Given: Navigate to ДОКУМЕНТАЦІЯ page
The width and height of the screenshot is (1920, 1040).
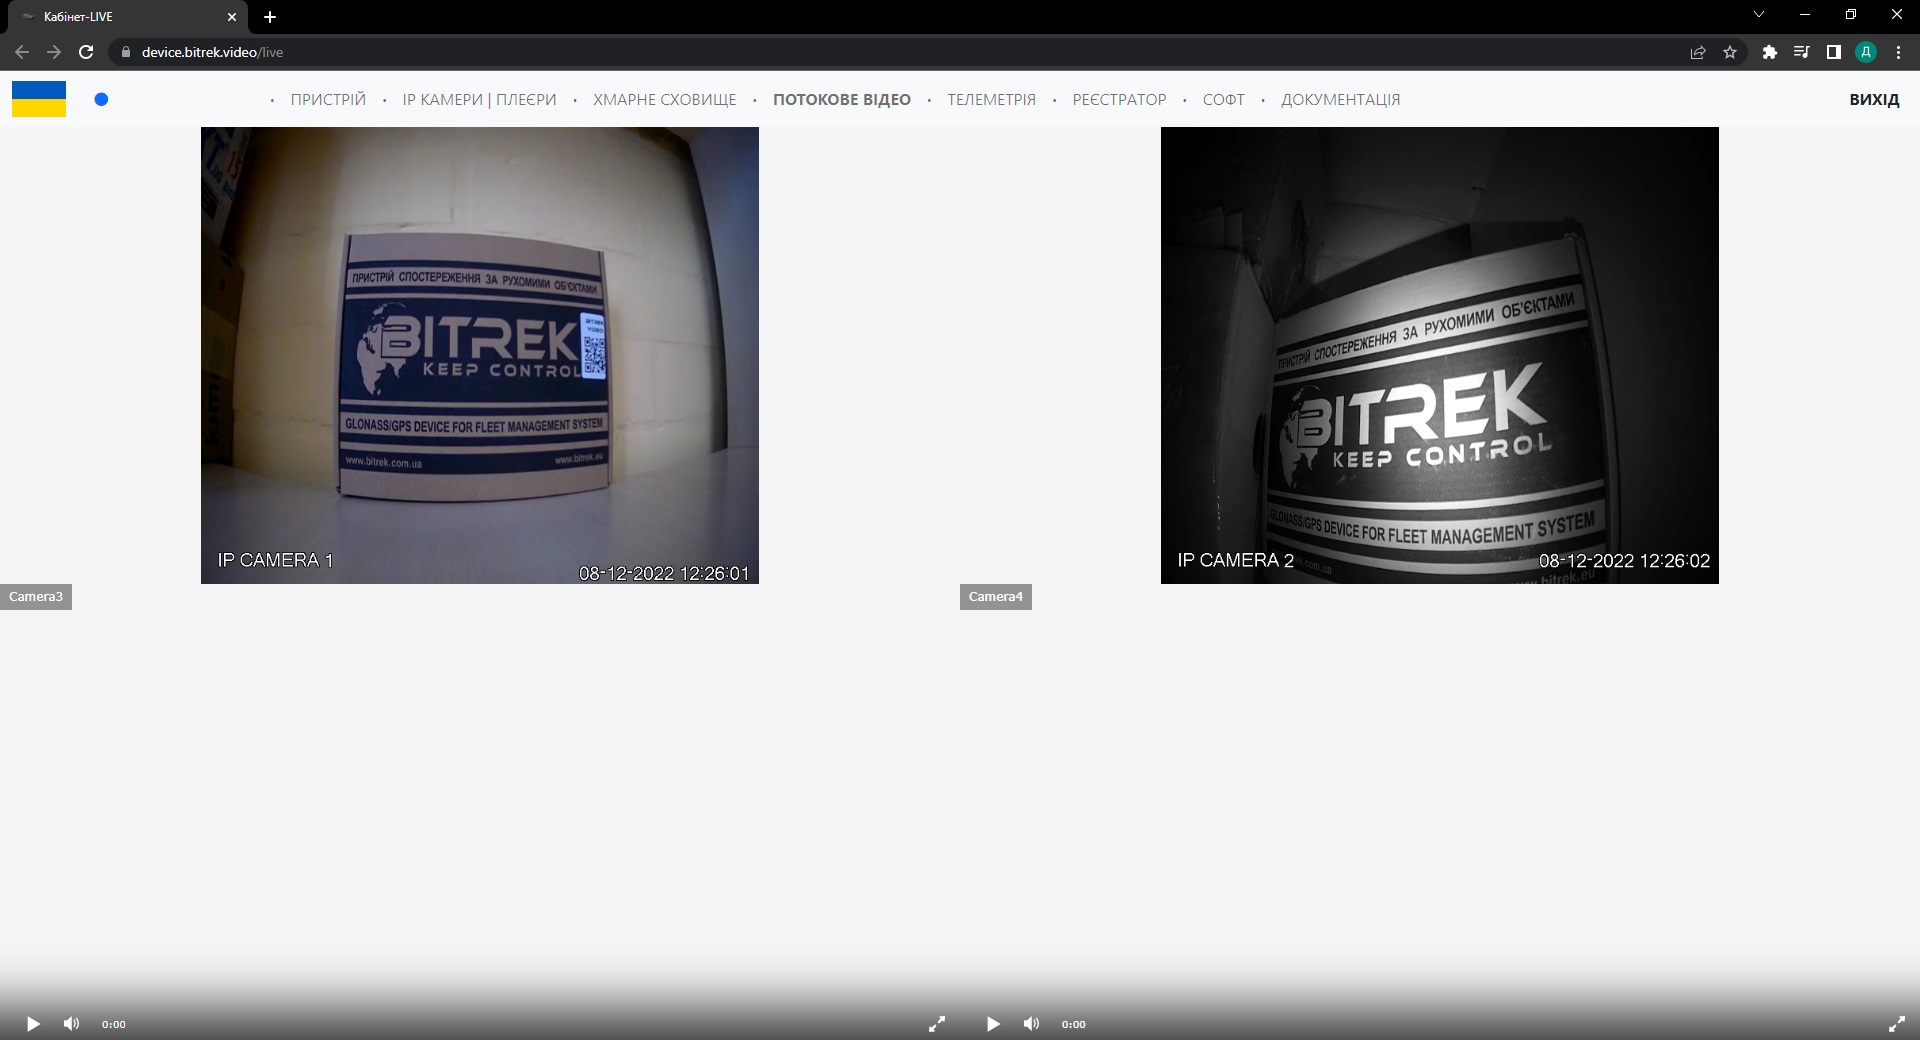Looking at the screenshot, I should [x=1340, y=100].
